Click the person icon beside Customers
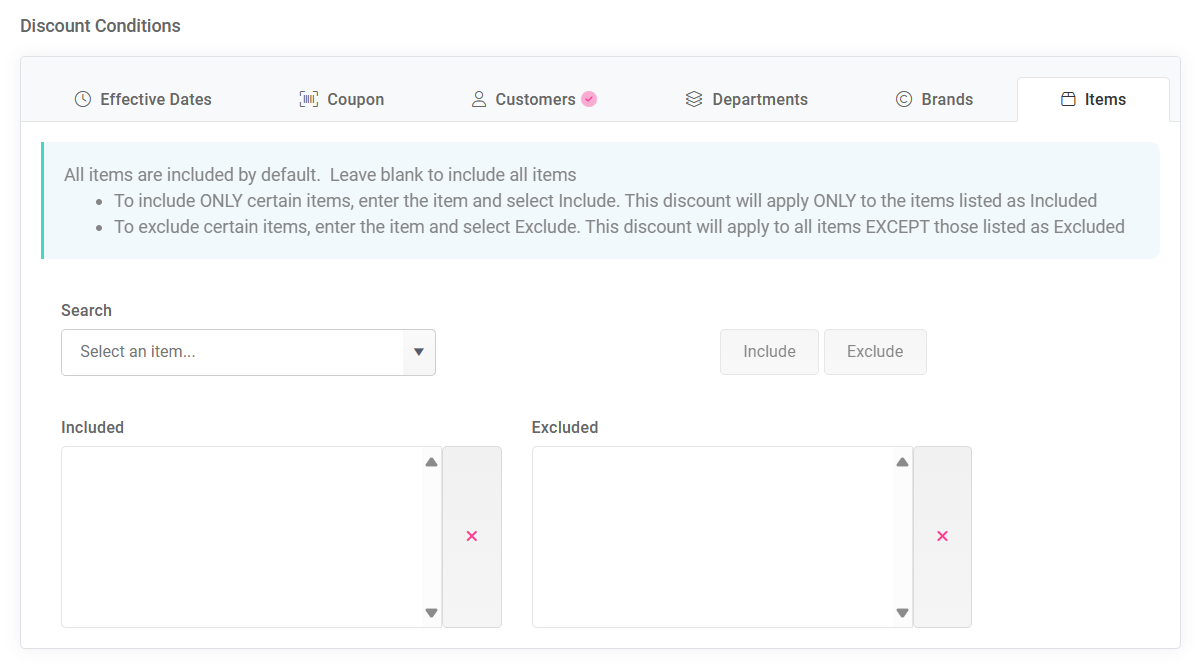The height and width of the screenshot is (669, 1199). [479, 99]
